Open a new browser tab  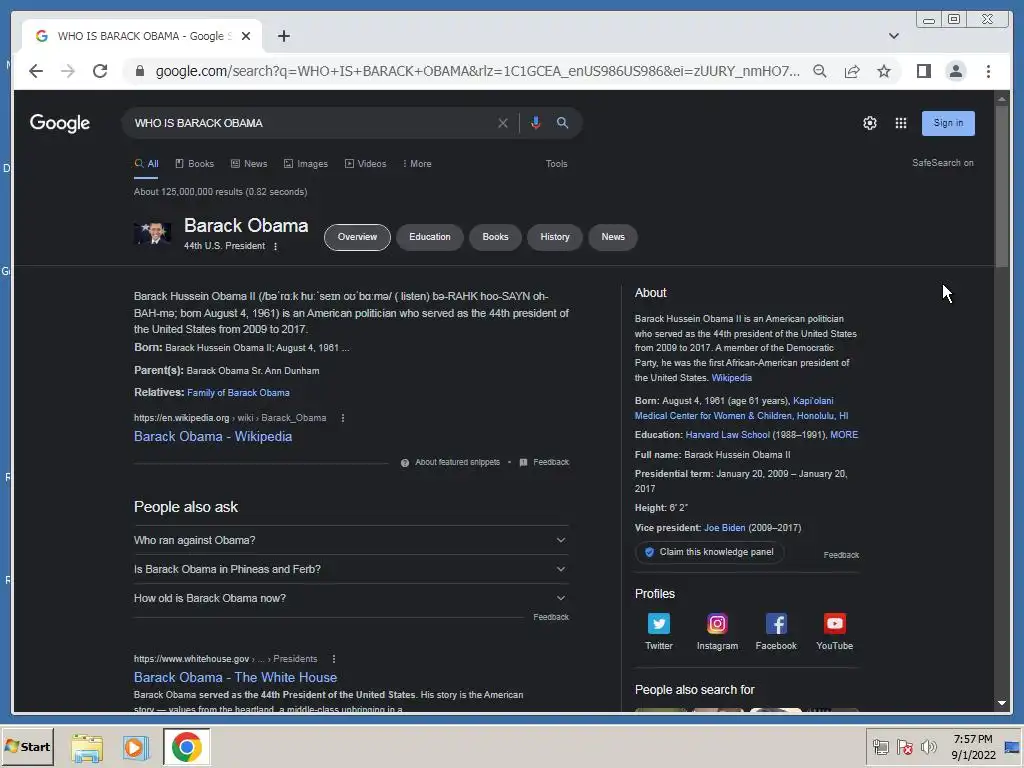point(283,36)
